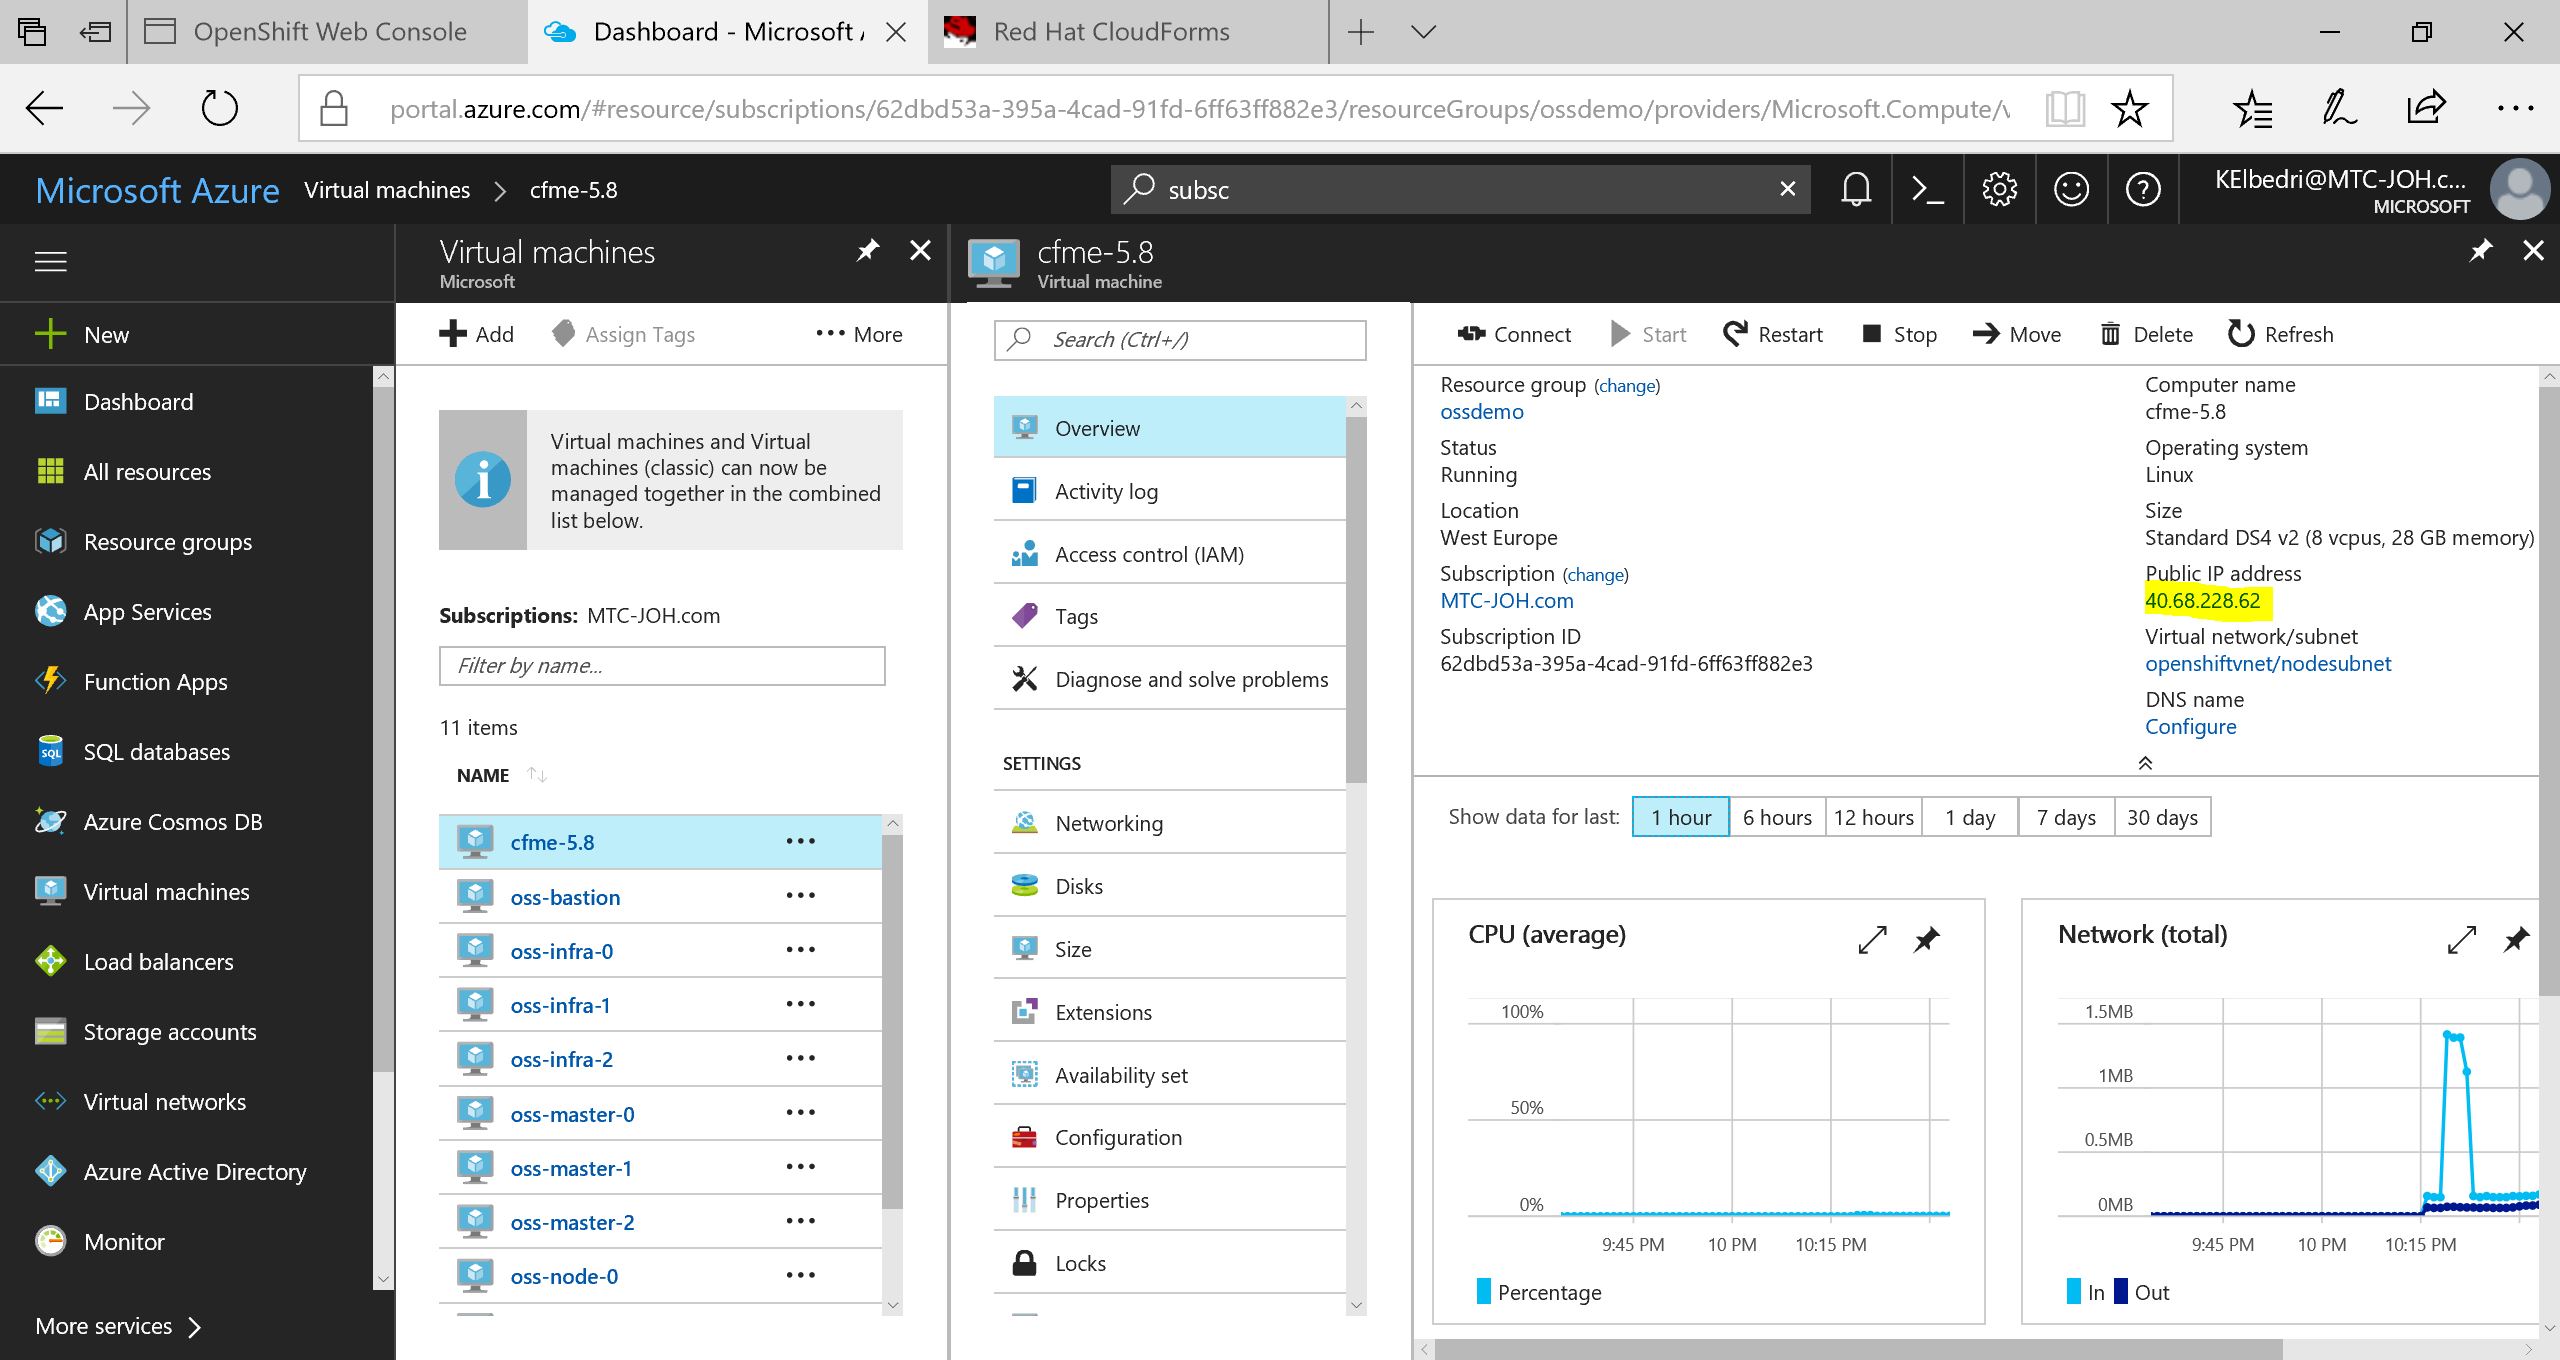Image resolution: width=2560 pixels, height=1360 pixels.
Task: Open context menu for oss-bastion row
Action: click(x=800, y=896)
